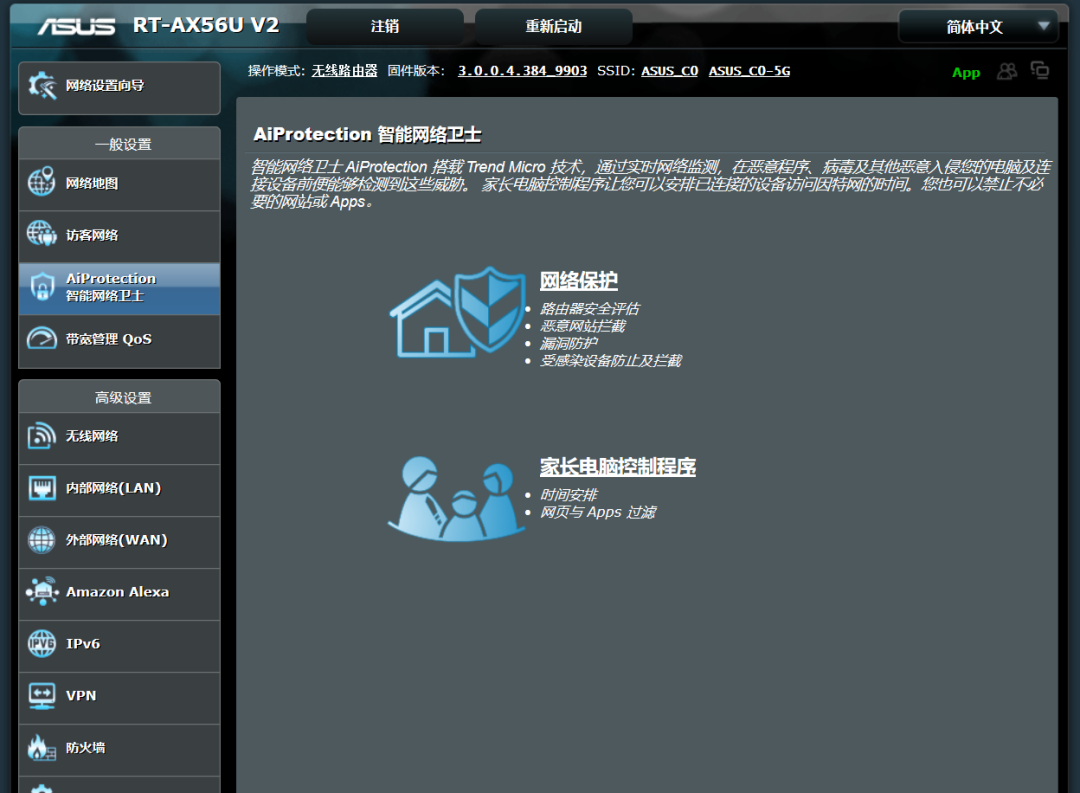1080x793 pixels.
Task: Click the wireless network signal icon
Action: 41,436
